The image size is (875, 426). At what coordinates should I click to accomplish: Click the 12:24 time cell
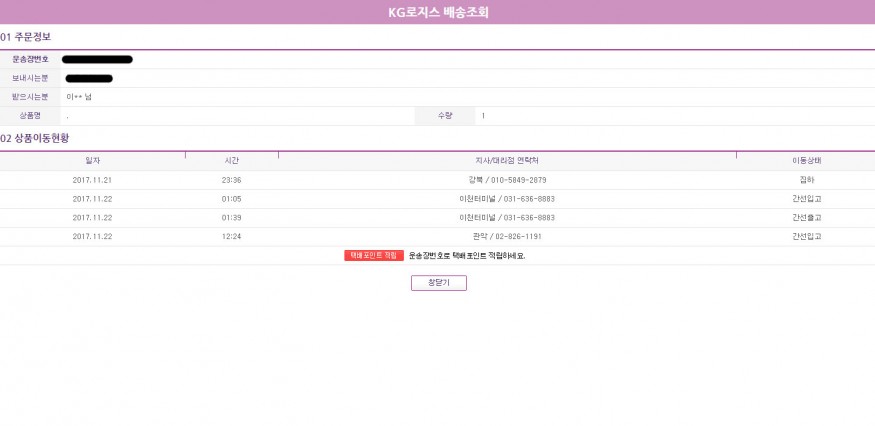click(231, 237)
